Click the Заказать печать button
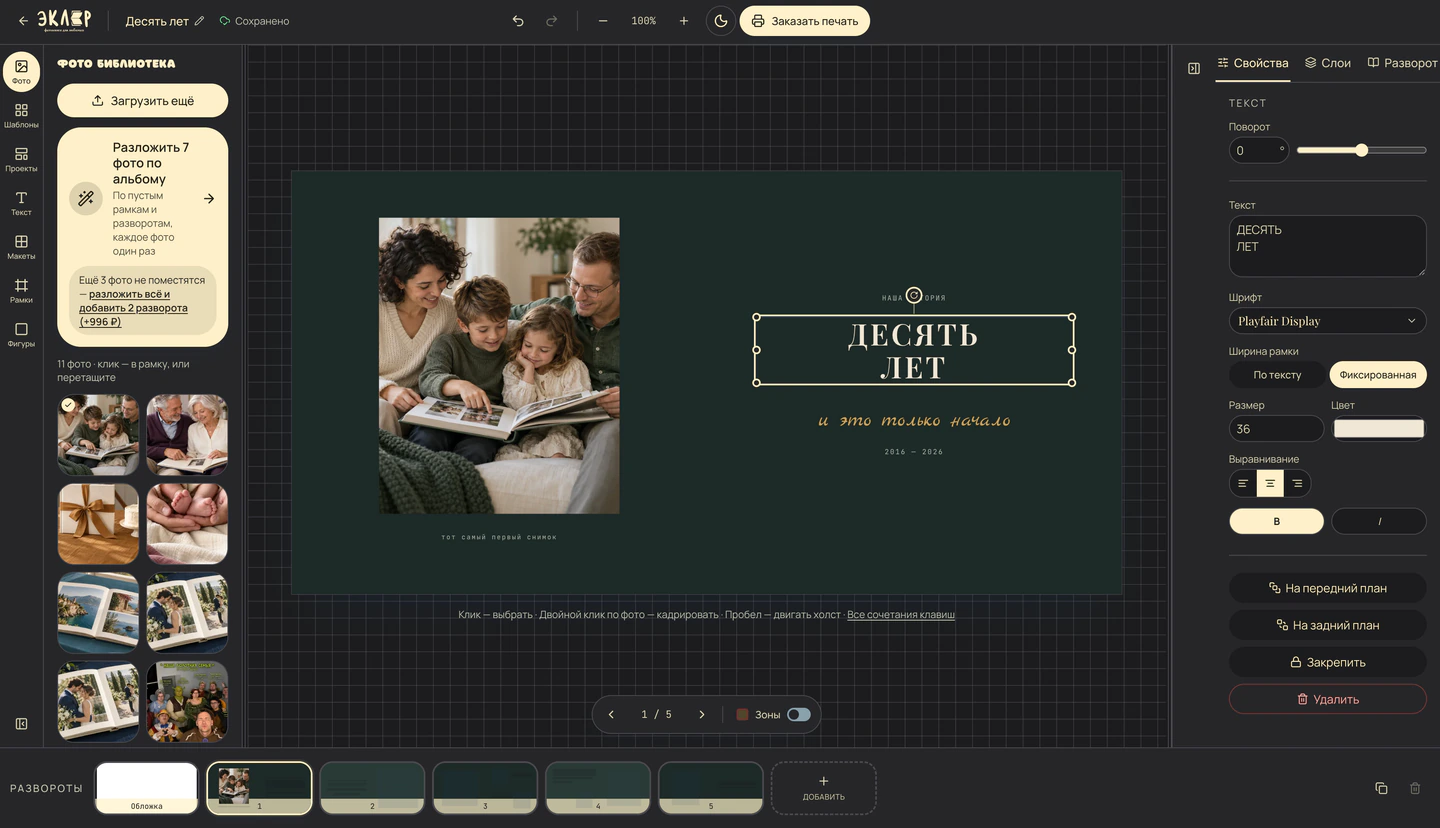This screenshot has height=828, width=1440. click(804, 21)
